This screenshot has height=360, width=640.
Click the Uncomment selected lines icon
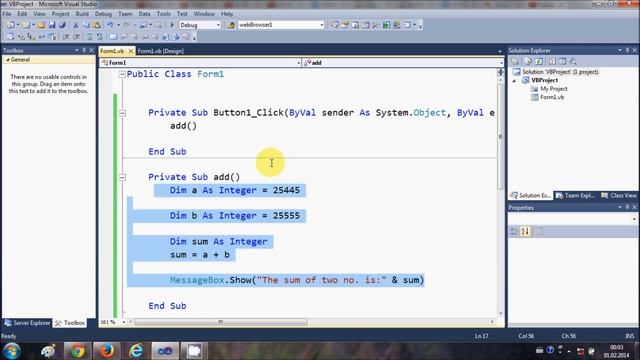point(99,37)
